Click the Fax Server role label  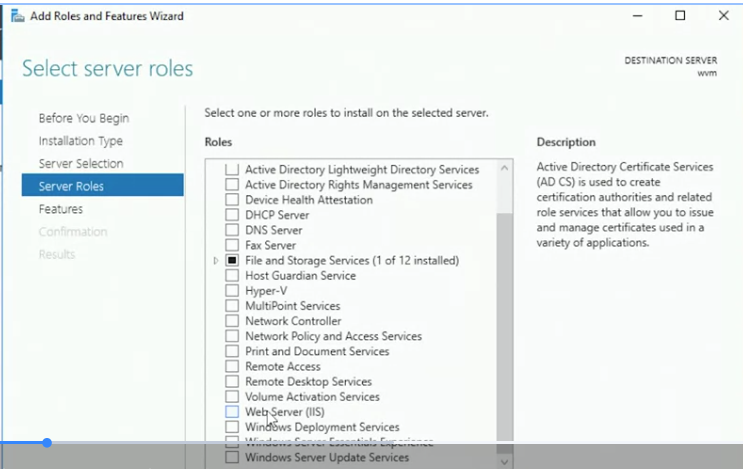[x=270, y=245]
